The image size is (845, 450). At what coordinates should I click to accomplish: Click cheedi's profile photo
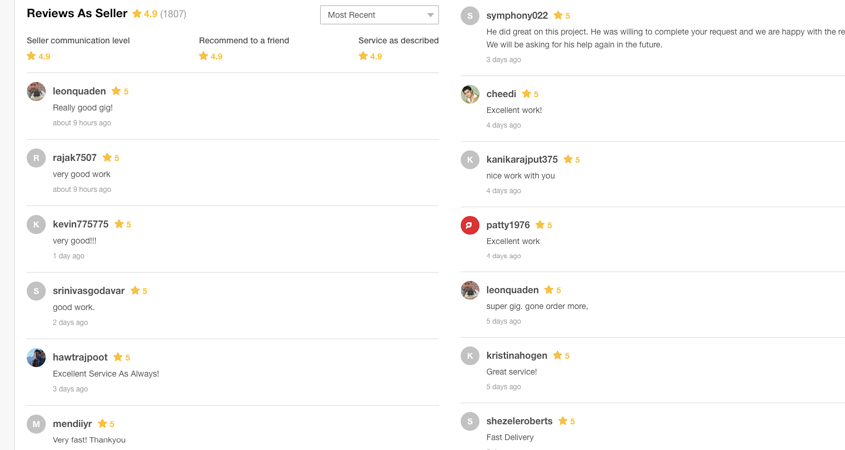[470, 94]
